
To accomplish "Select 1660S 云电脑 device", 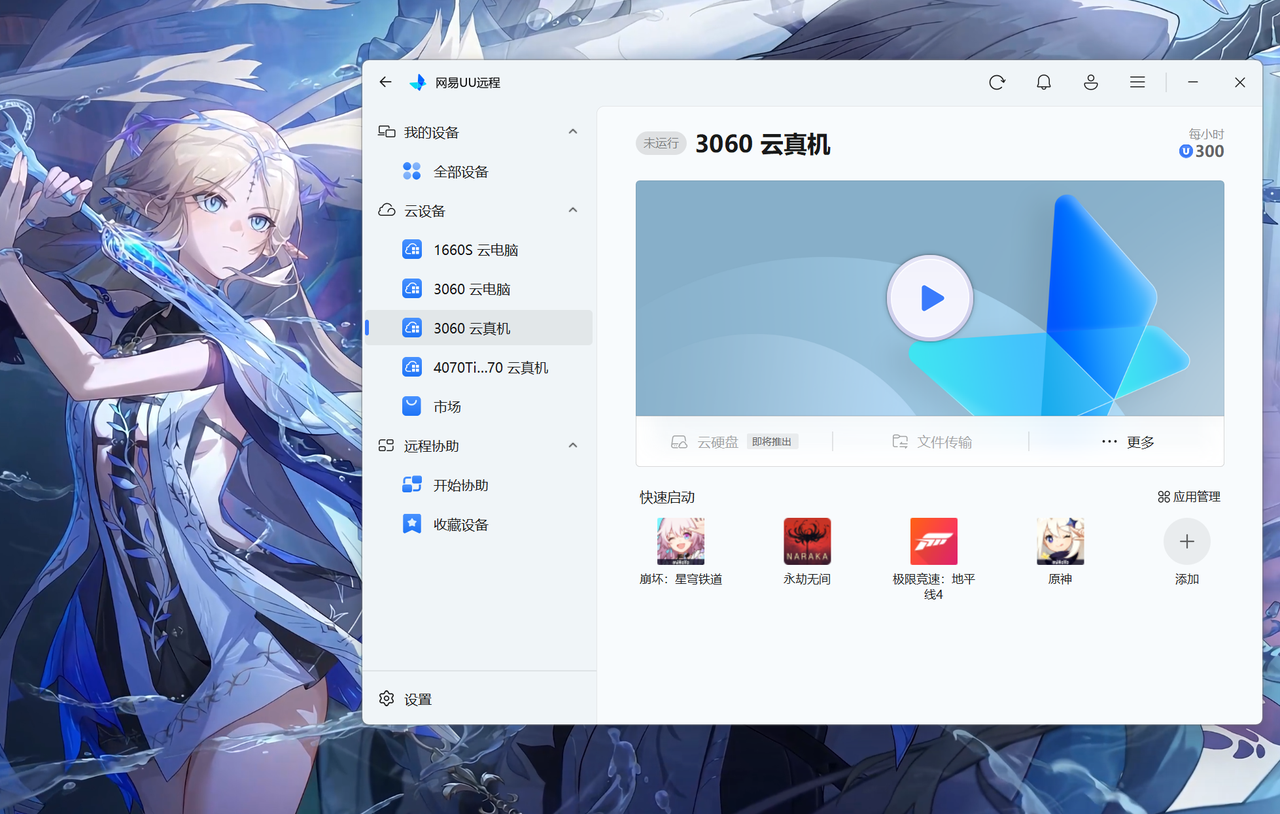I will [x=479, y=249].
